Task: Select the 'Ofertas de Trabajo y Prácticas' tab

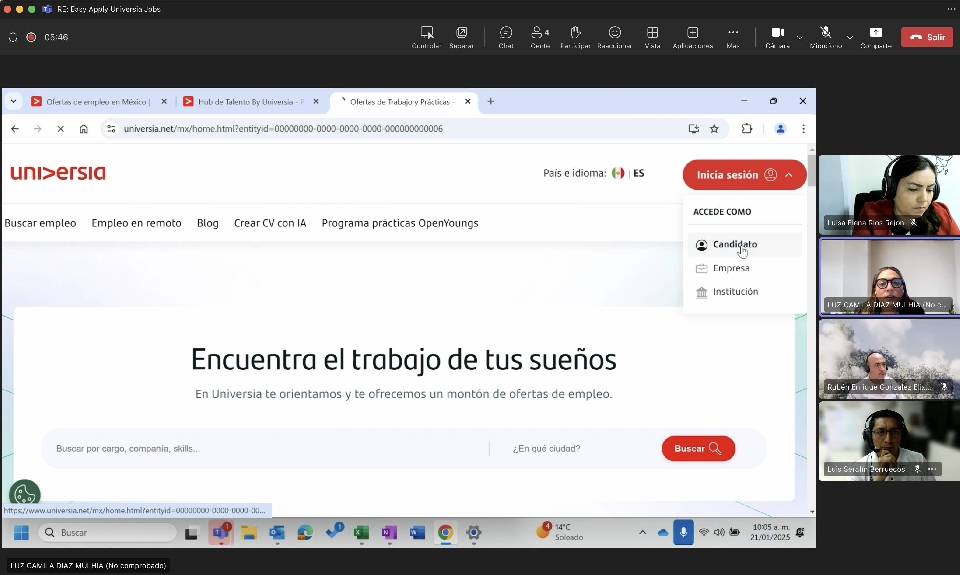Action: 402,102
